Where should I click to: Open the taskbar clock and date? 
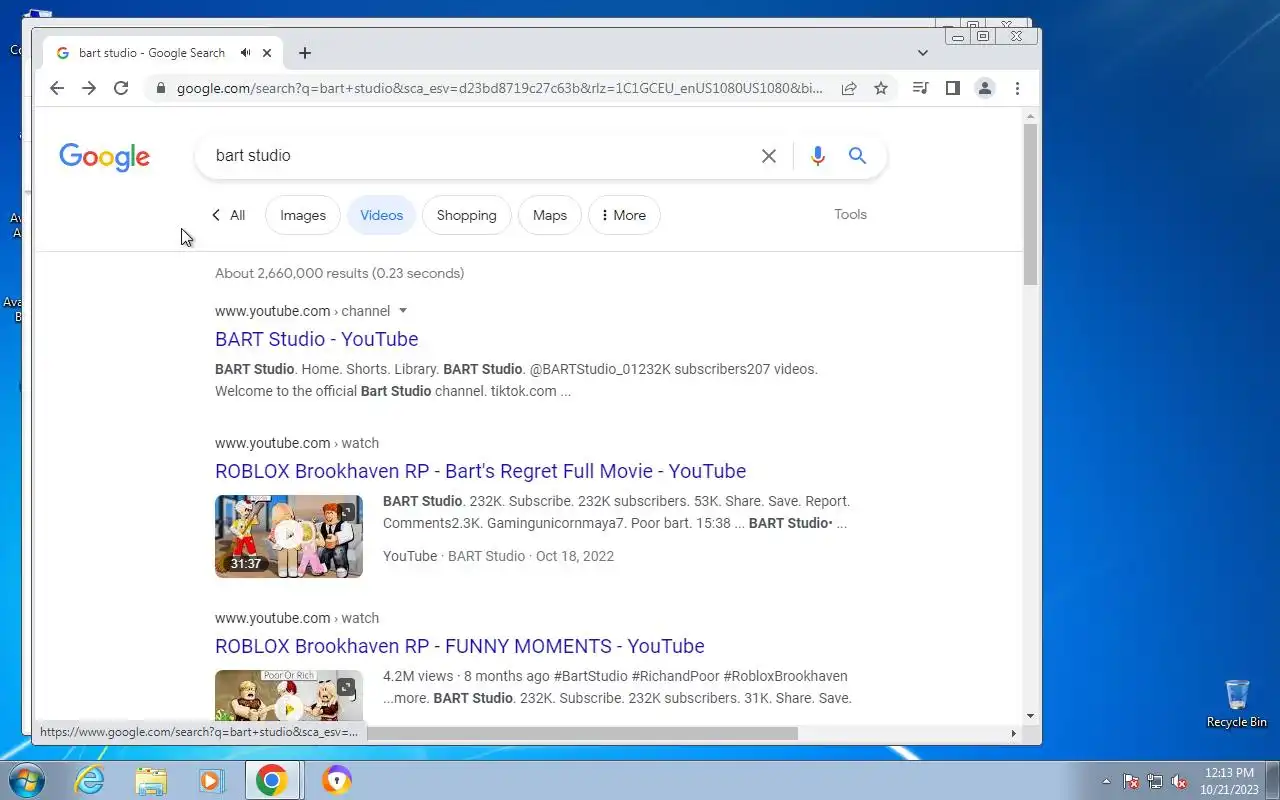pos(1229,781)
